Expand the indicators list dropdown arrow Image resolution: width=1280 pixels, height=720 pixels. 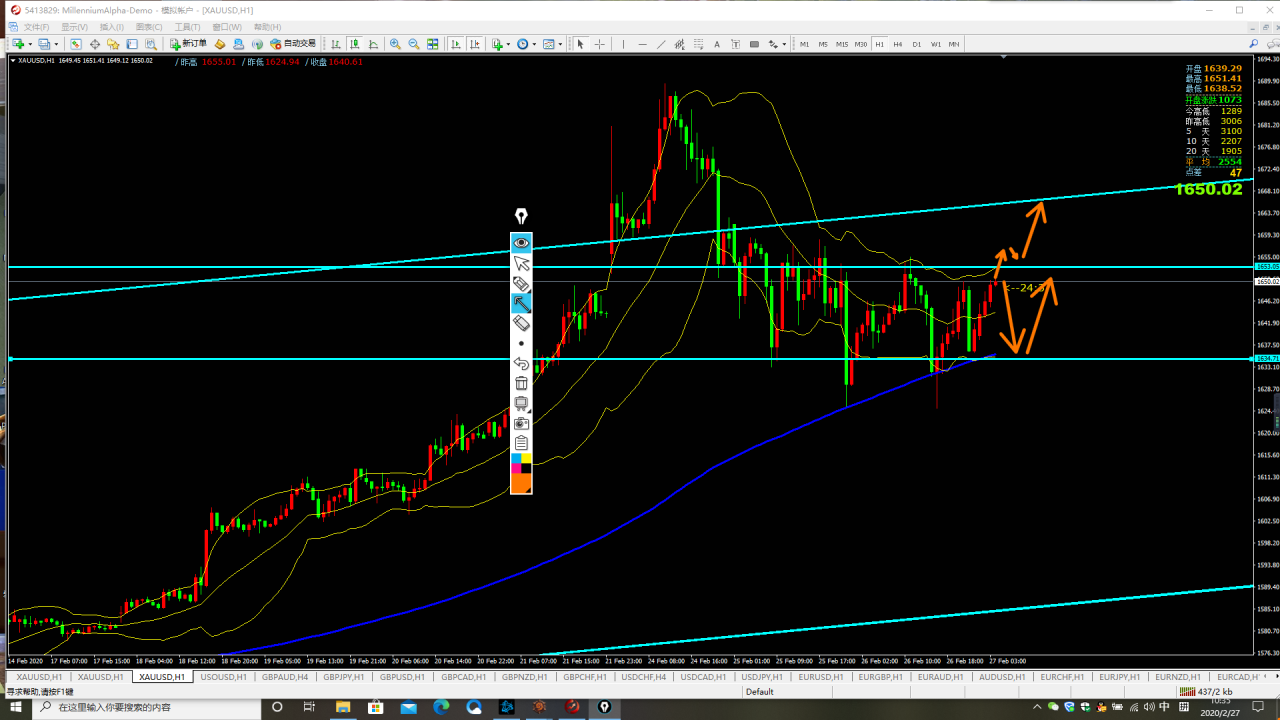coord(510,44)
